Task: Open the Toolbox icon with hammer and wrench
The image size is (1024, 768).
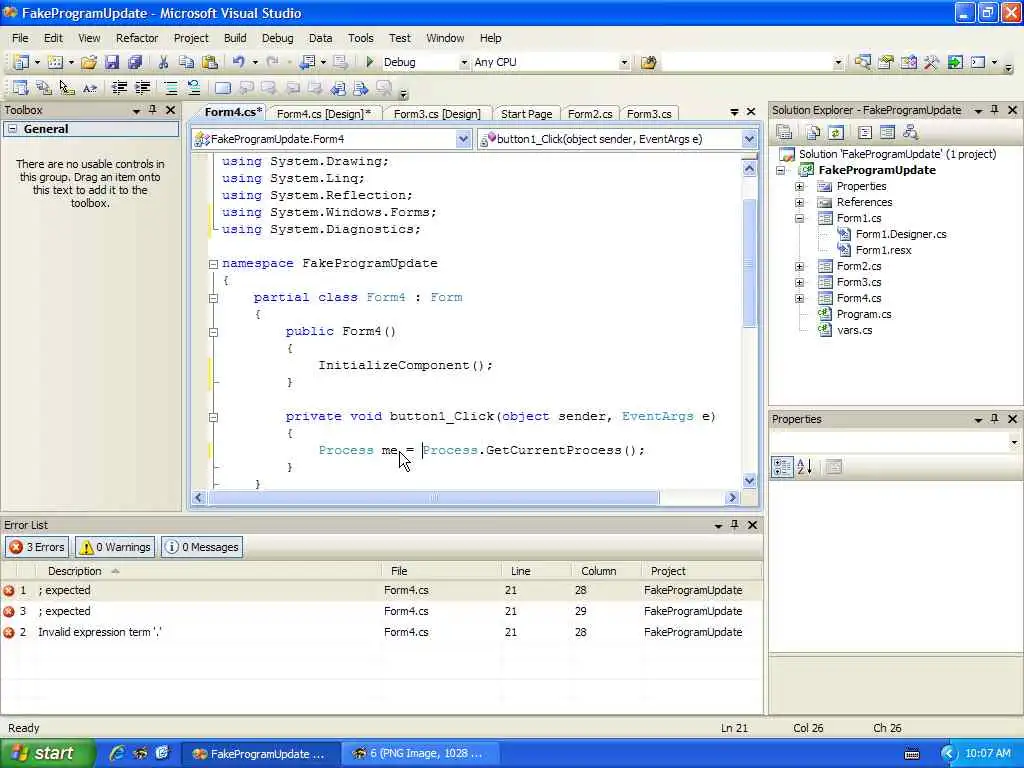Action: tap(931, 62)
